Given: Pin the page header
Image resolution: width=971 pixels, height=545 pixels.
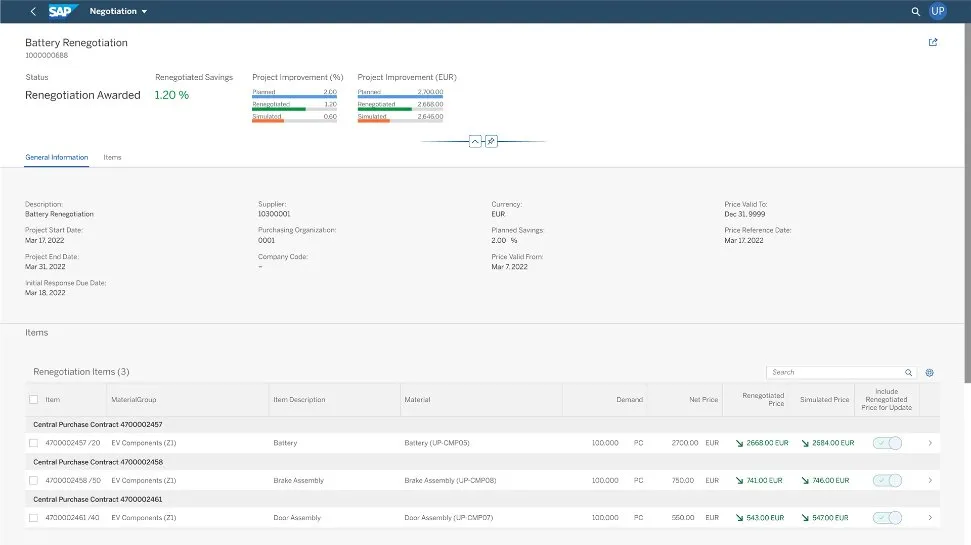Looking at the screenshot, I should [491, 141].
